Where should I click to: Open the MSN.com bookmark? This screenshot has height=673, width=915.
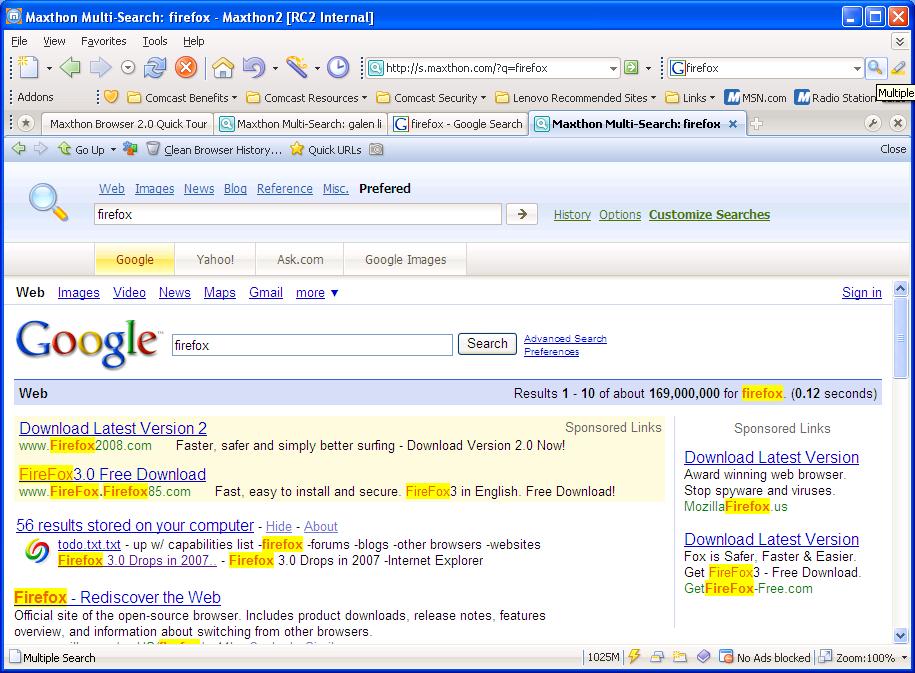(755, 97)
